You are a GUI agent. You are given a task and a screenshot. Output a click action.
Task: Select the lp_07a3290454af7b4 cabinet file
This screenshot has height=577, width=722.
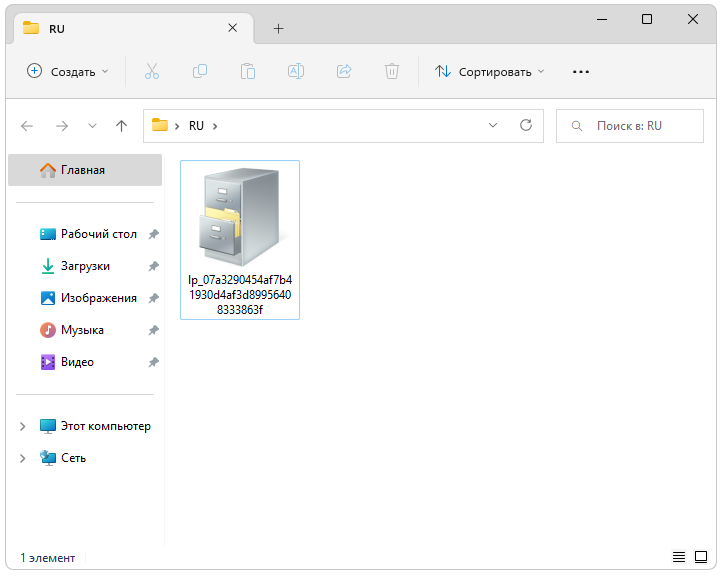pos(240,239)
